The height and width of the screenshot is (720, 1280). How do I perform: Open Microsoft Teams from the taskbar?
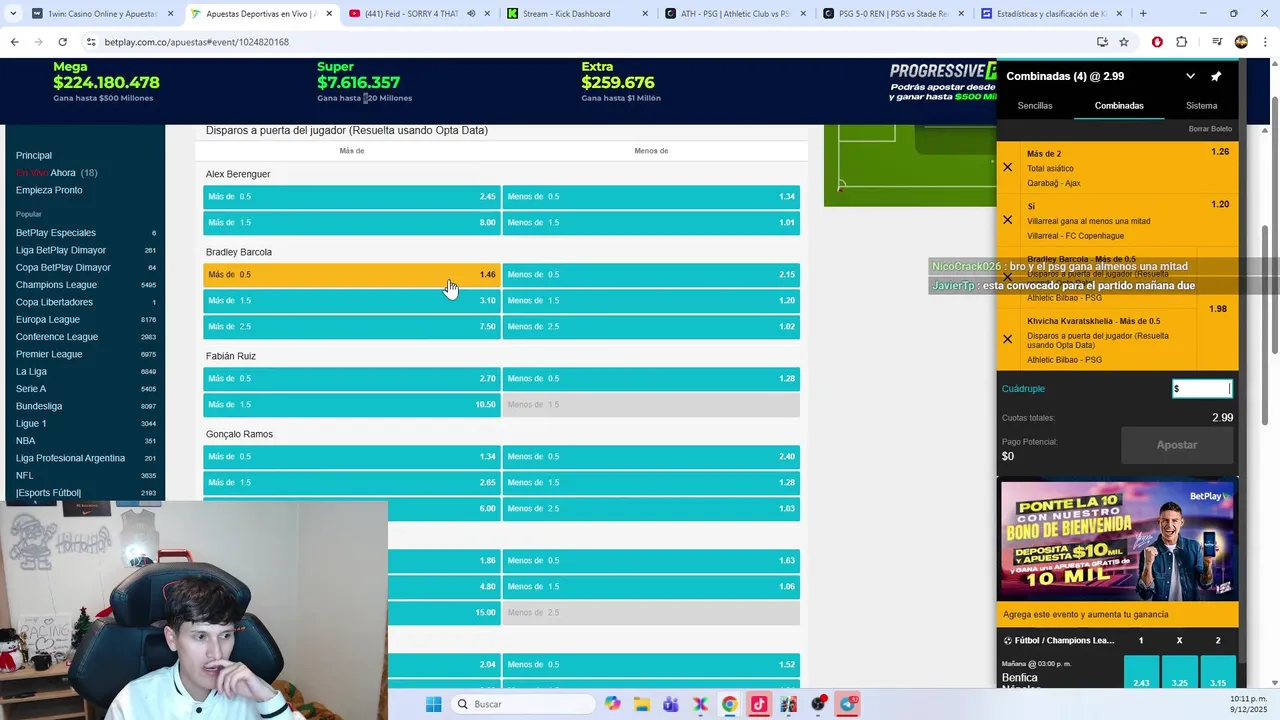click(x=670, y=704)
